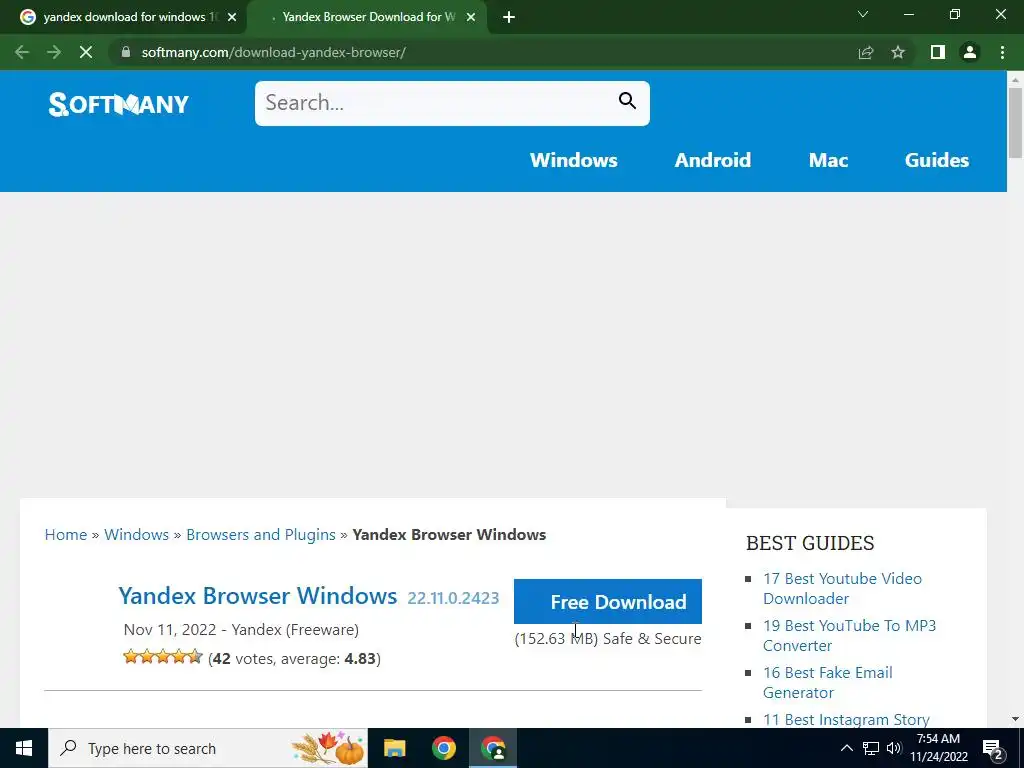Click the volume speaker icon in the tray

click(x=894, y=748)
